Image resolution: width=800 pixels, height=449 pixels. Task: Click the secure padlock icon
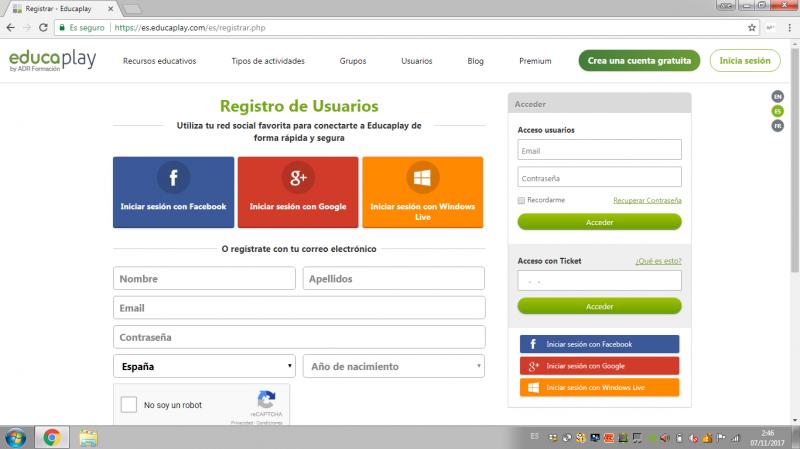point(62,28)
